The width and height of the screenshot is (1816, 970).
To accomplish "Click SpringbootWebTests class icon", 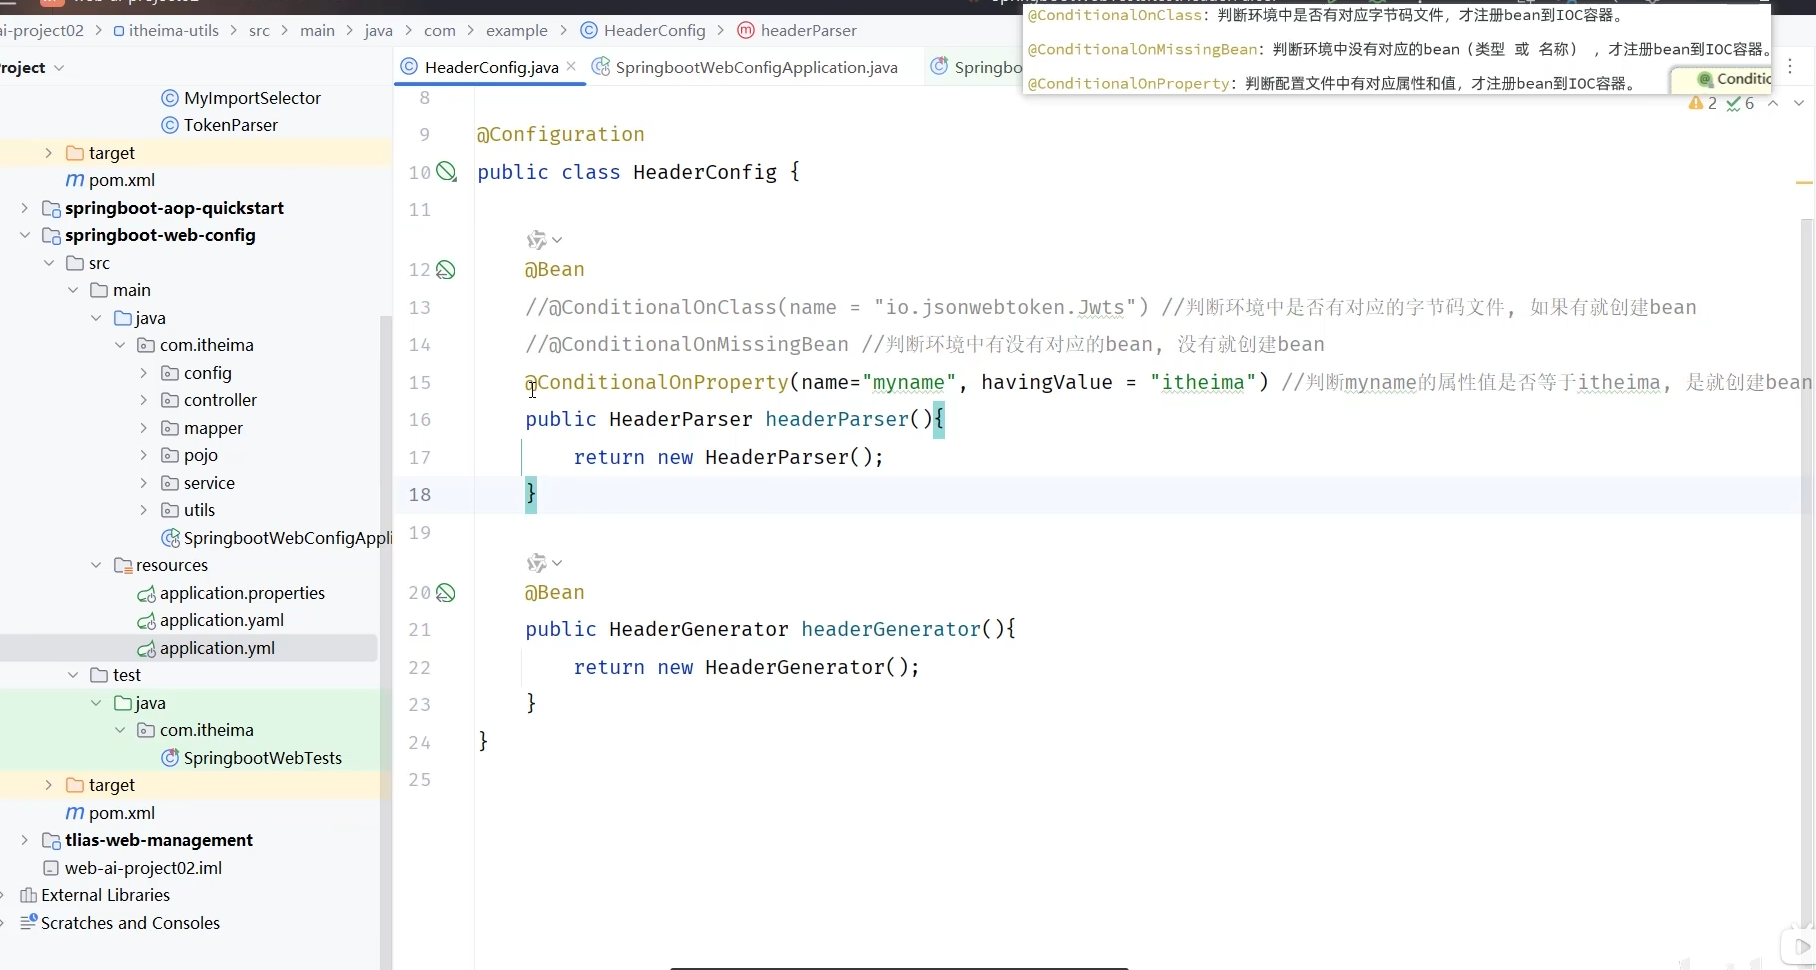I will pos(170,758).
